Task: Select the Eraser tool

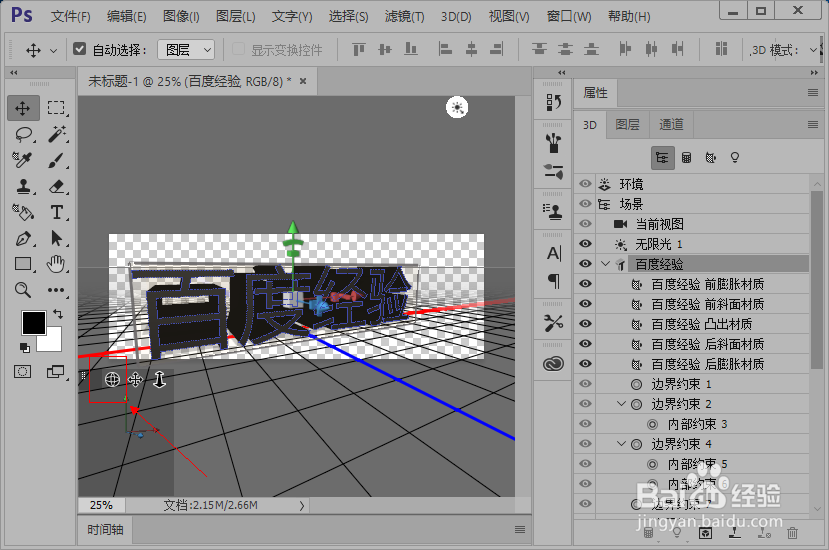Action: 56,186
